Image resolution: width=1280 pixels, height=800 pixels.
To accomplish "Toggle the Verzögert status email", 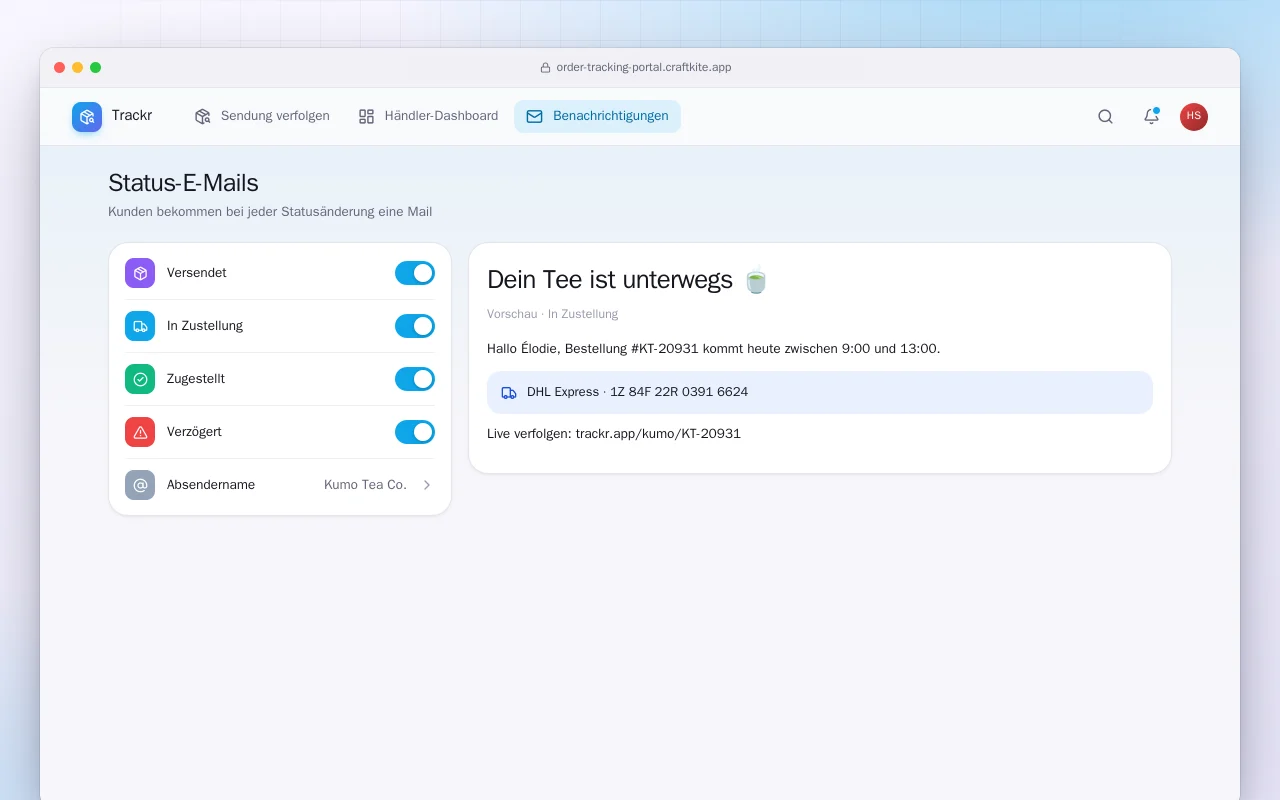I will [415, 432].
